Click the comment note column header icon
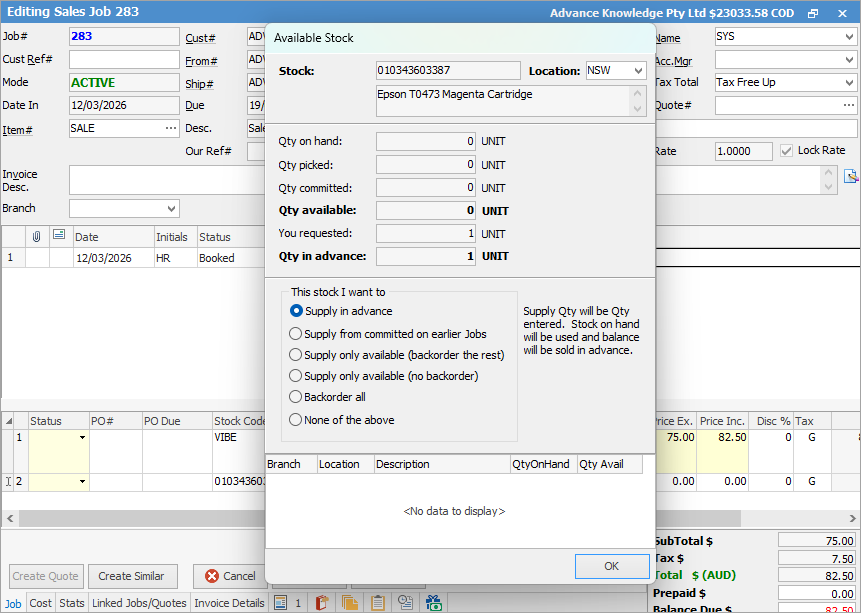 [x=59, y=235]
